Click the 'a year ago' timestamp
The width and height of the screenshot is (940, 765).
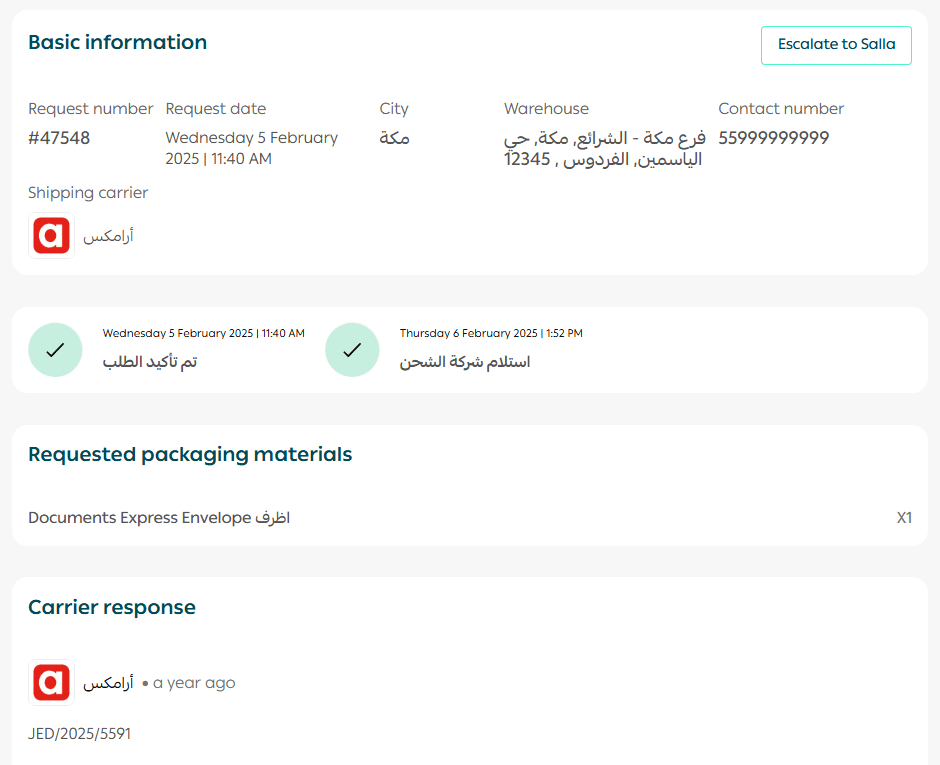194,683
